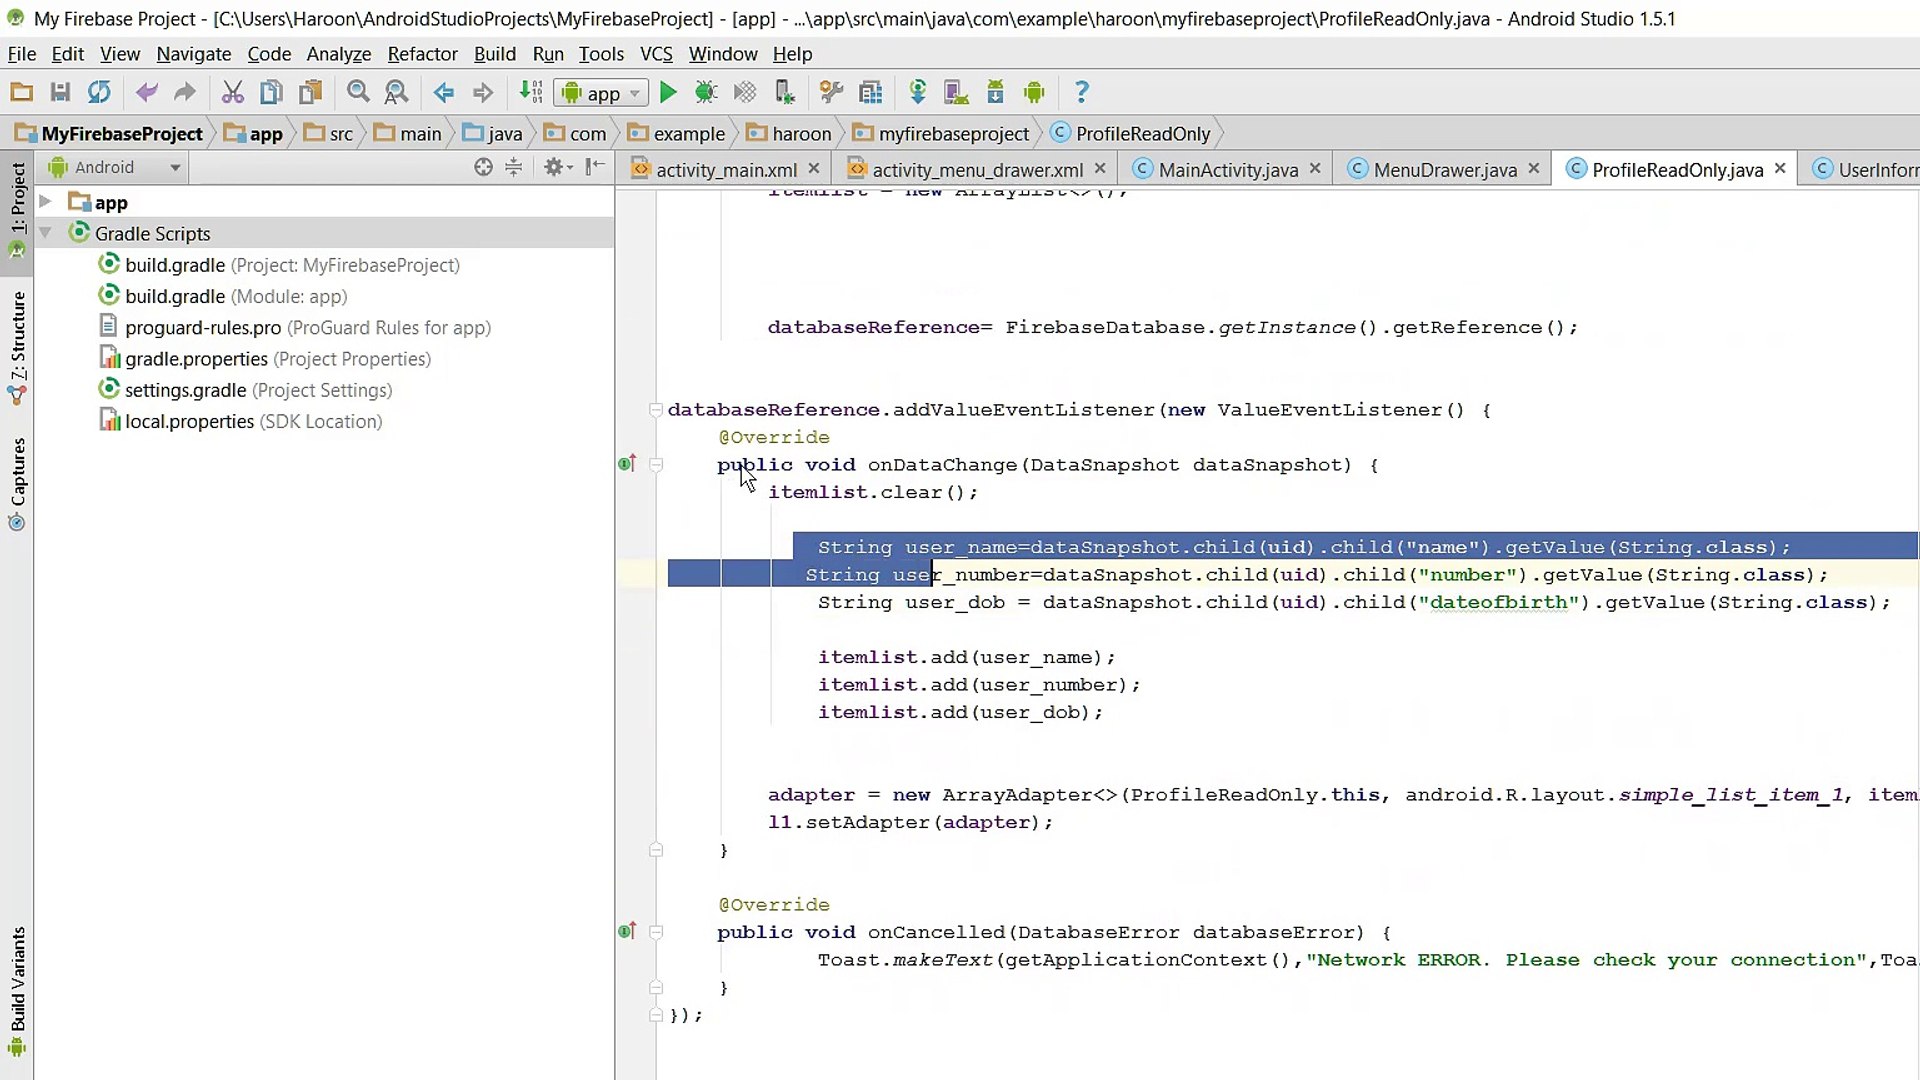1920x1080 pixels.
Task: Open the app run configuration dropdown
Action: (603, 93)
